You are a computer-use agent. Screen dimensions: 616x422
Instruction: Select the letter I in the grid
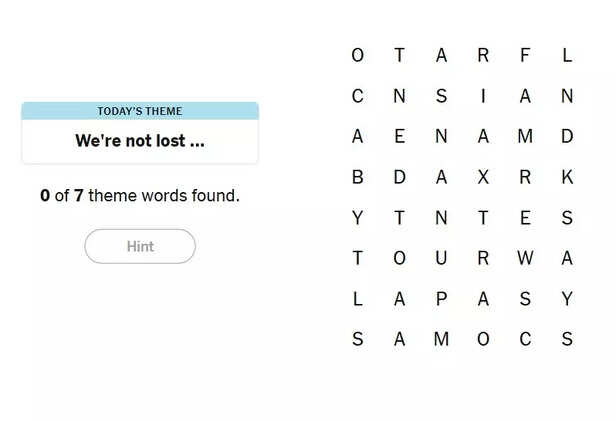(483, 97)
